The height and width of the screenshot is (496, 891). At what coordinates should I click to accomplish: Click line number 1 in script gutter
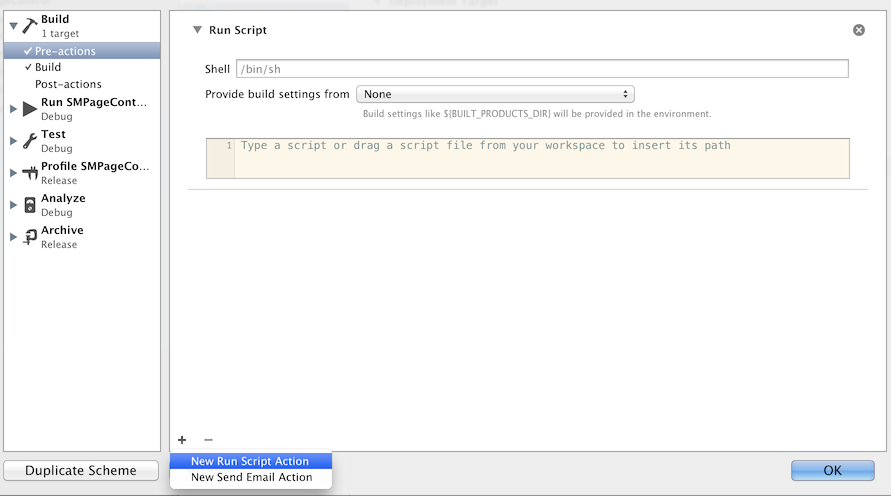229,145
